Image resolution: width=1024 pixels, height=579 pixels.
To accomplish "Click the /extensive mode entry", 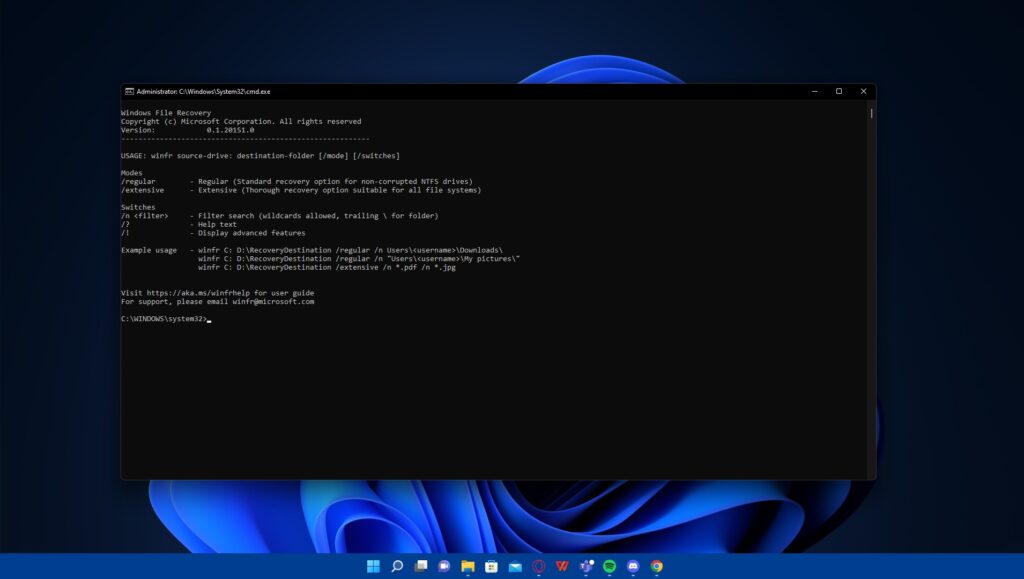I will tap(301, 190).
